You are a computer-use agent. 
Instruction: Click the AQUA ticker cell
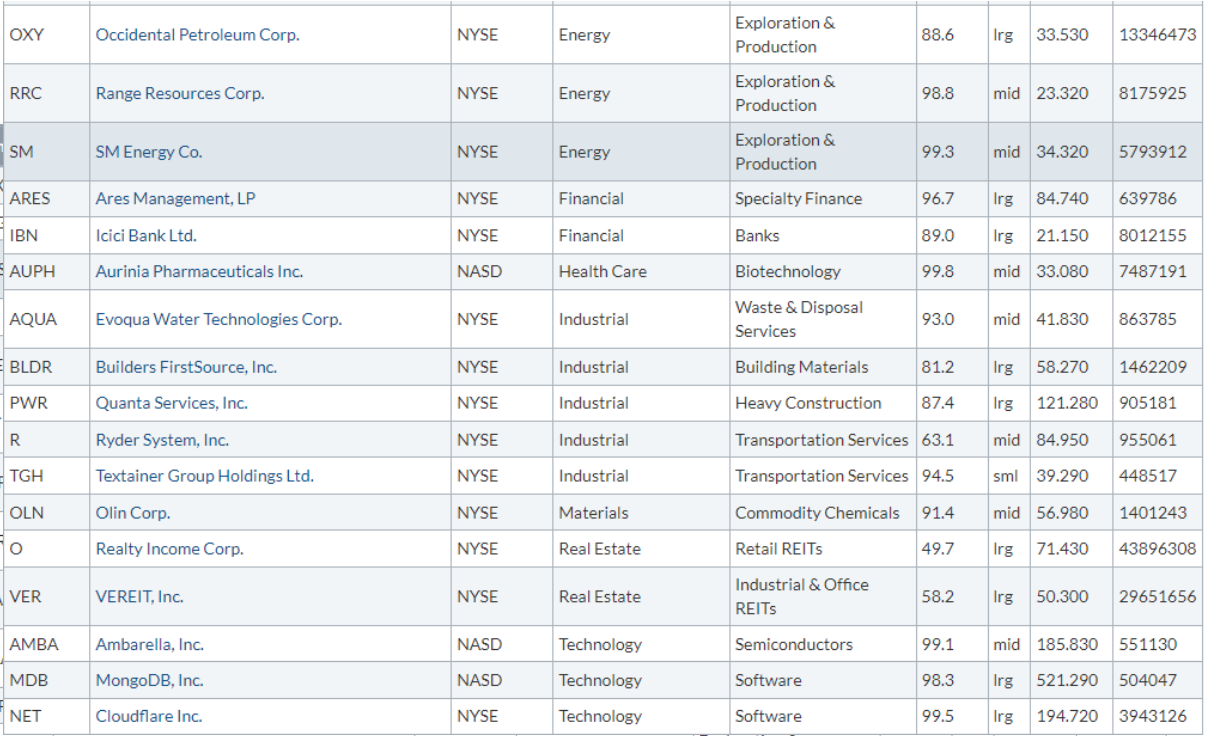[46, 320]
